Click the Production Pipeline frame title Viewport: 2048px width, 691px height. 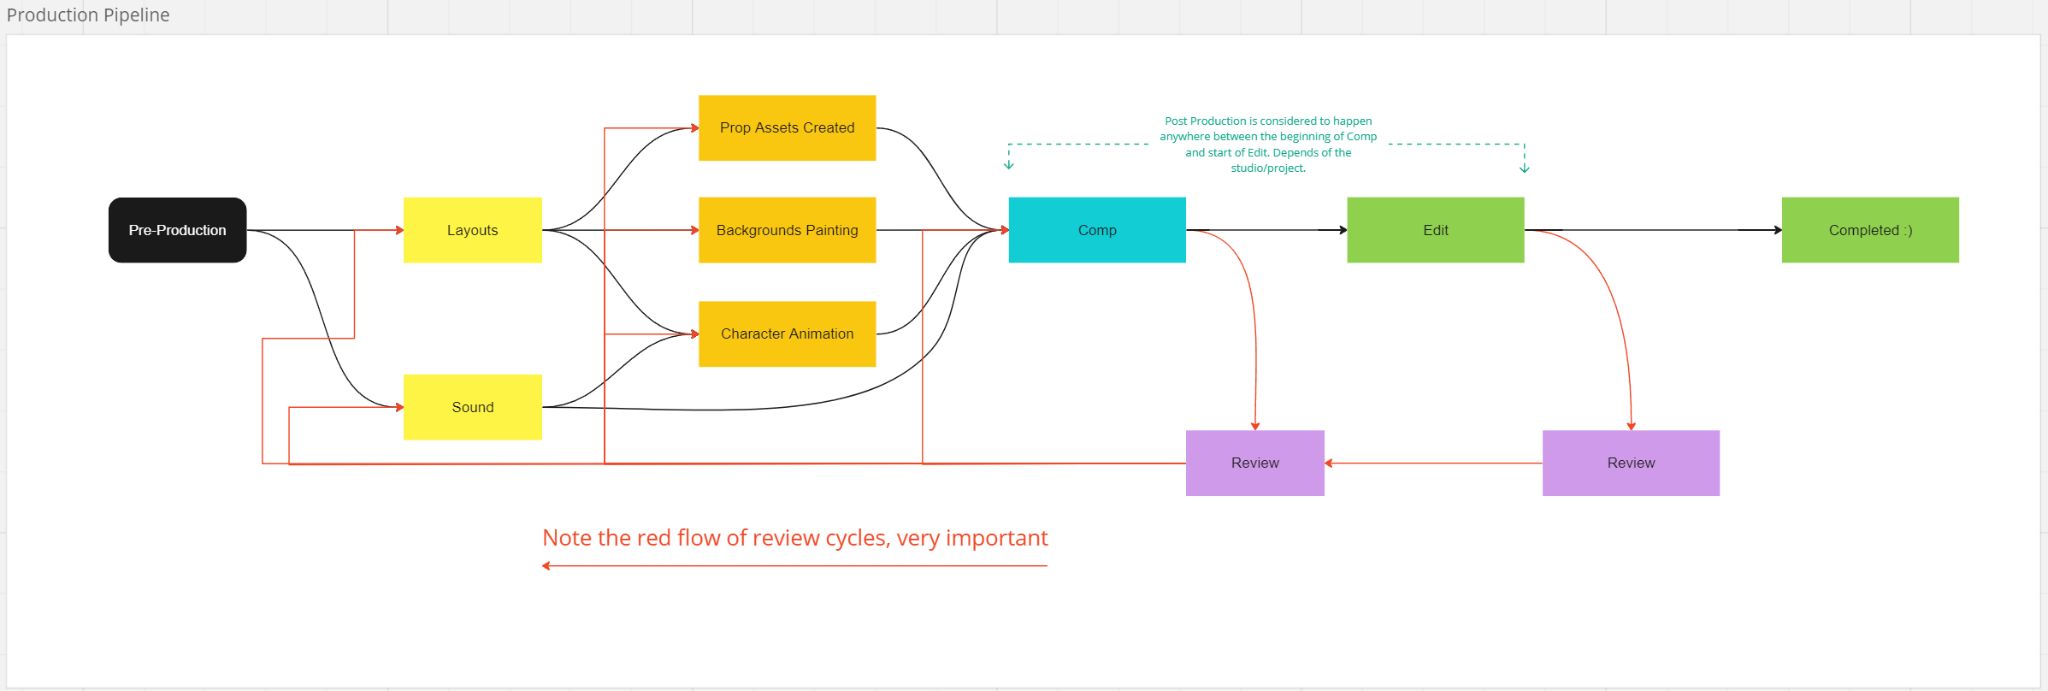88,15
